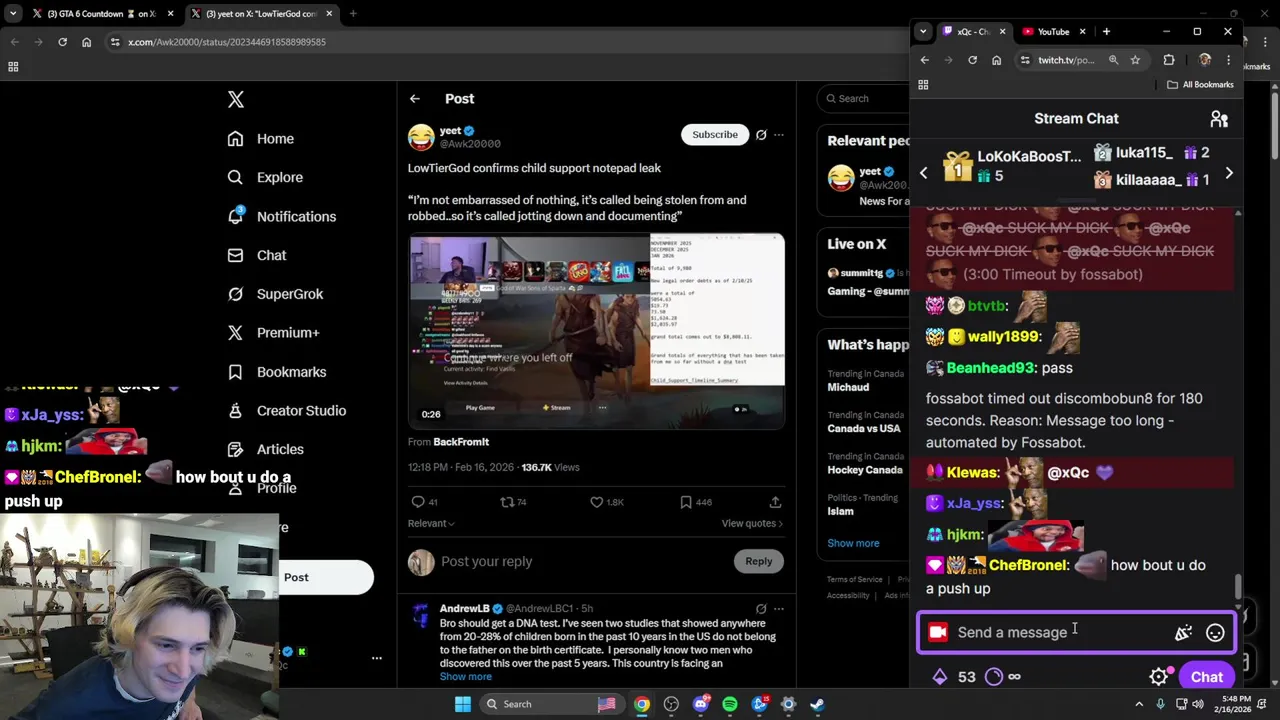1280x720 pixels.
Task: Open channel points balance showing 53
Action: [954, 677]
